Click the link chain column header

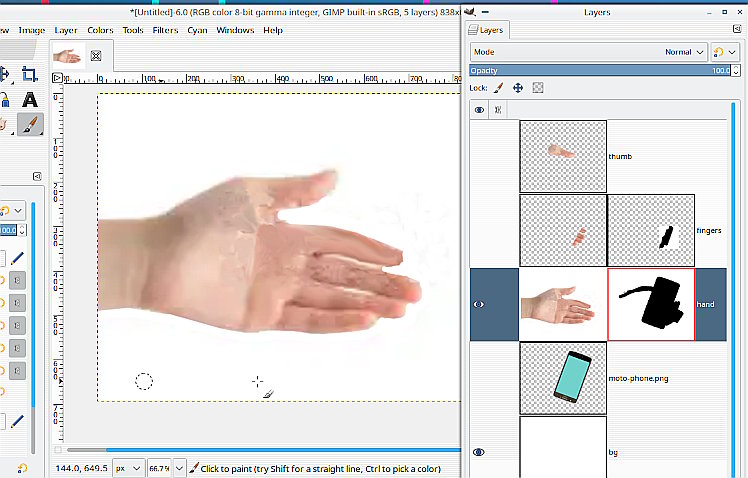498,110
